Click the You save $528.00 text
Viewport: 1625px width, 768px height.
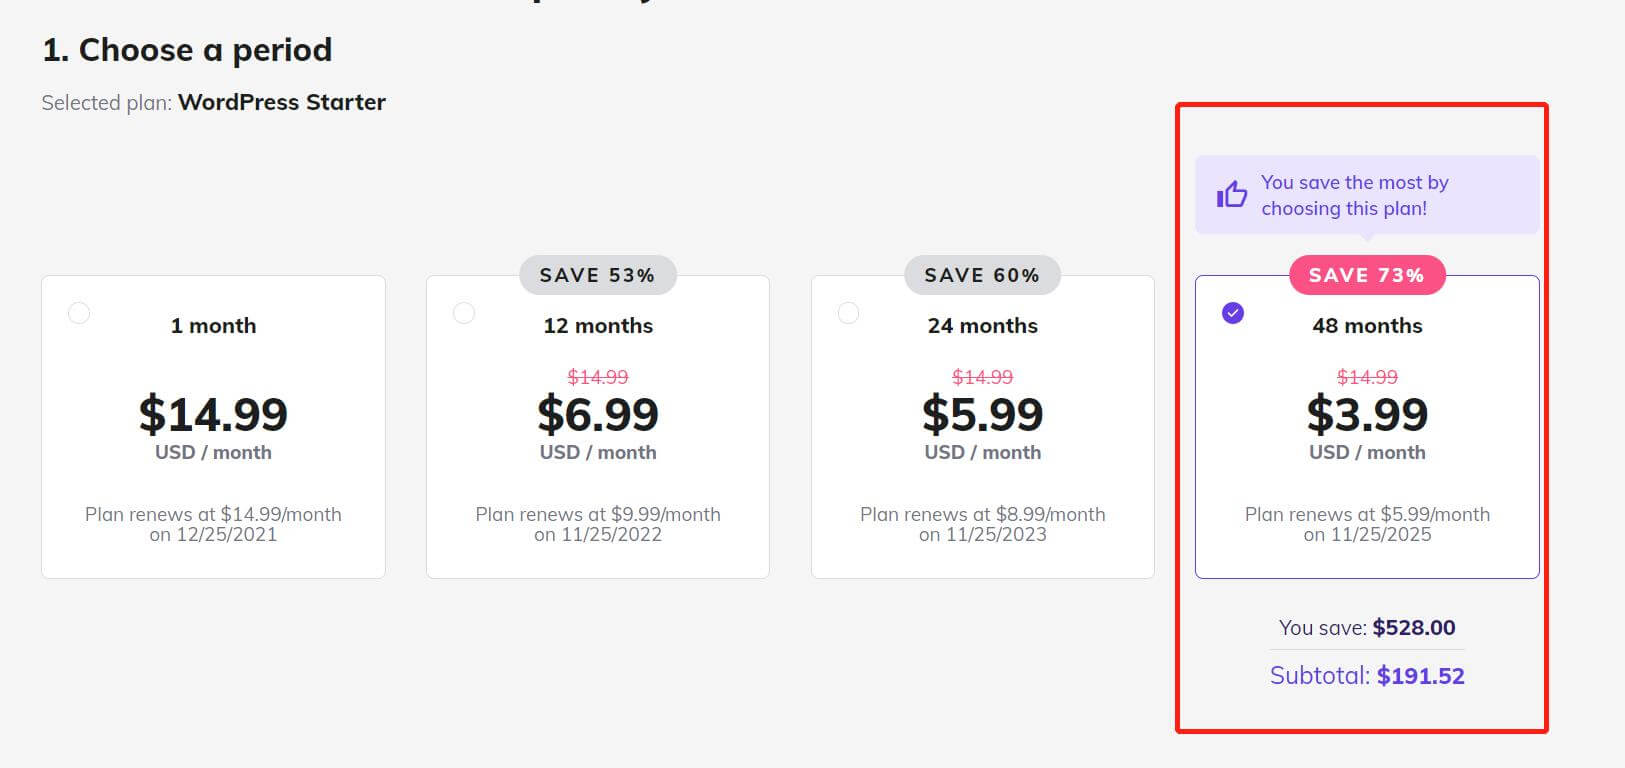pyautogui.click(x=1367, y=628)
